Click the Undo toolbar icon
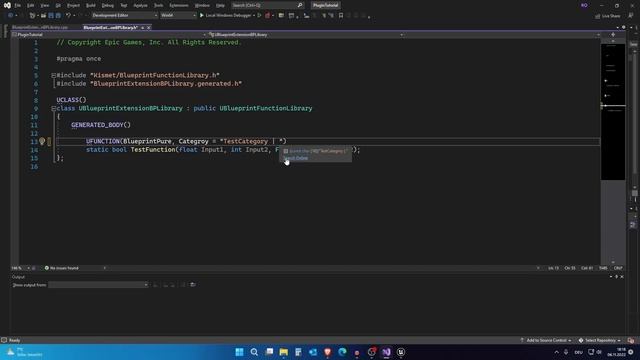 point(68,16)
